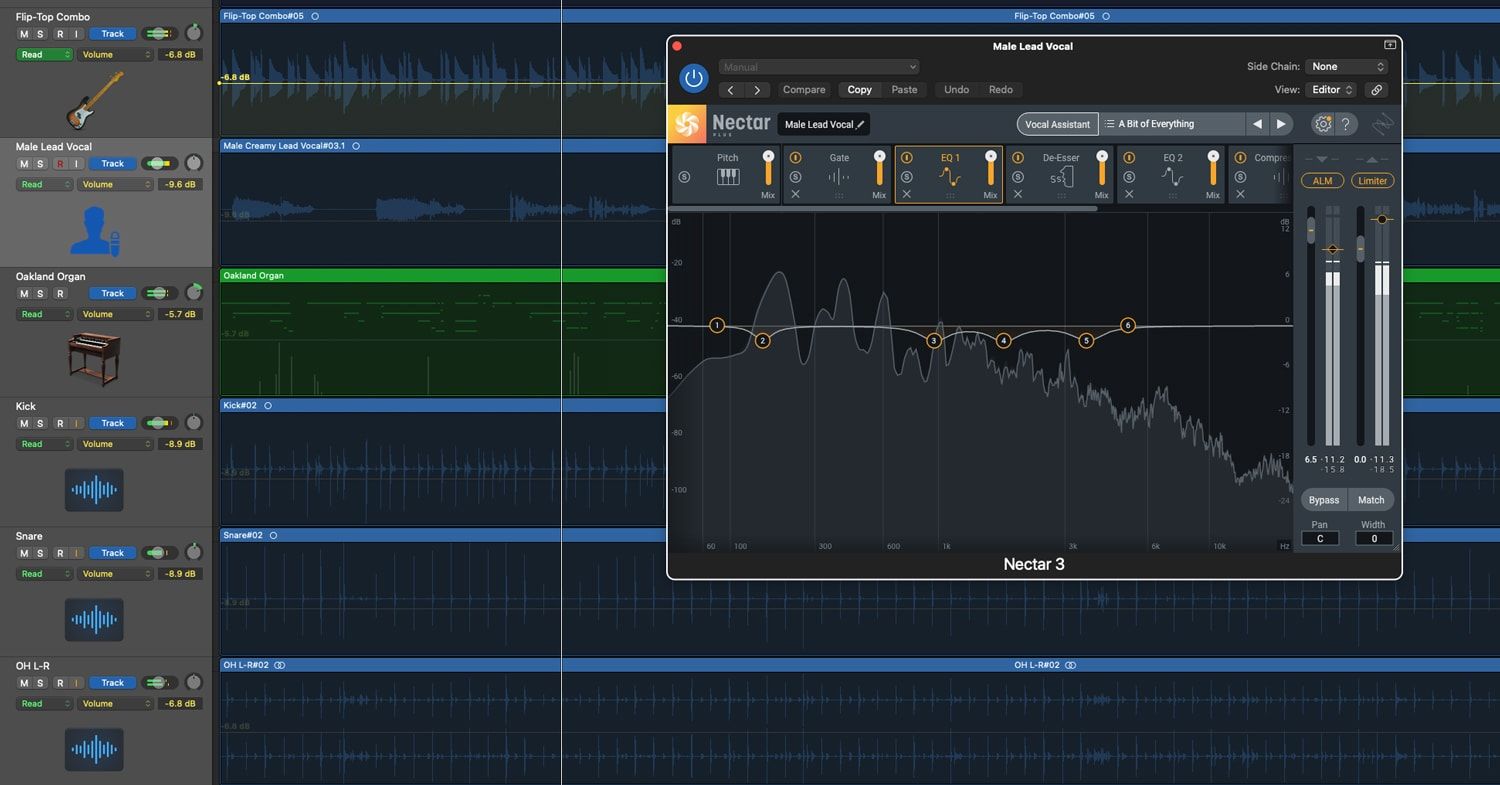The image size is (1500, 785).
Task: Click the Match button in Nectar
Action: pos(1371,500)
